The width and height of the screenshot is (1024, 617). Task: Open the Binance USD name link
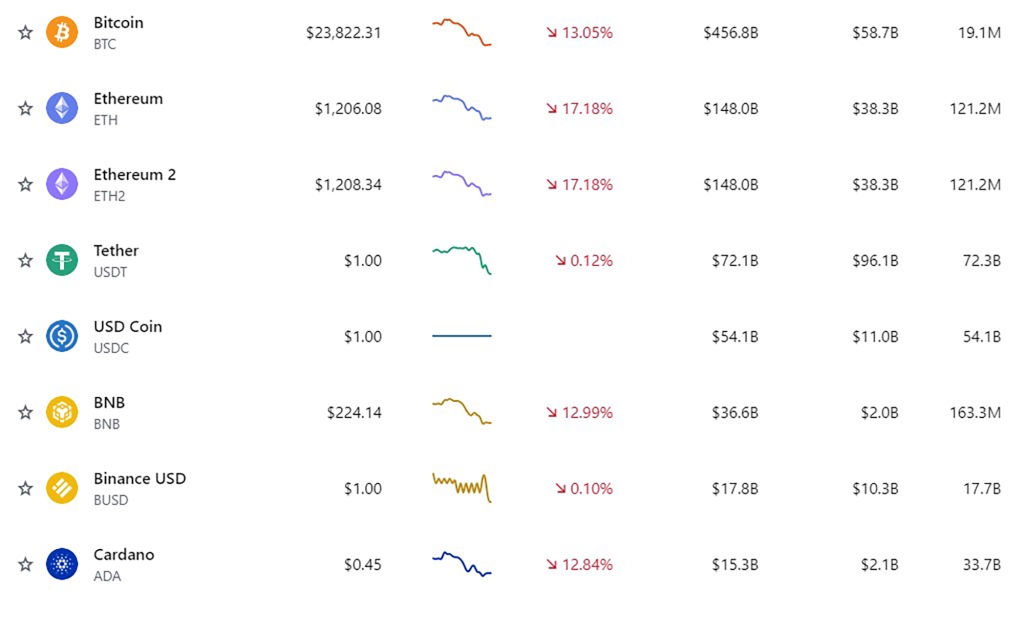[139, 479]
